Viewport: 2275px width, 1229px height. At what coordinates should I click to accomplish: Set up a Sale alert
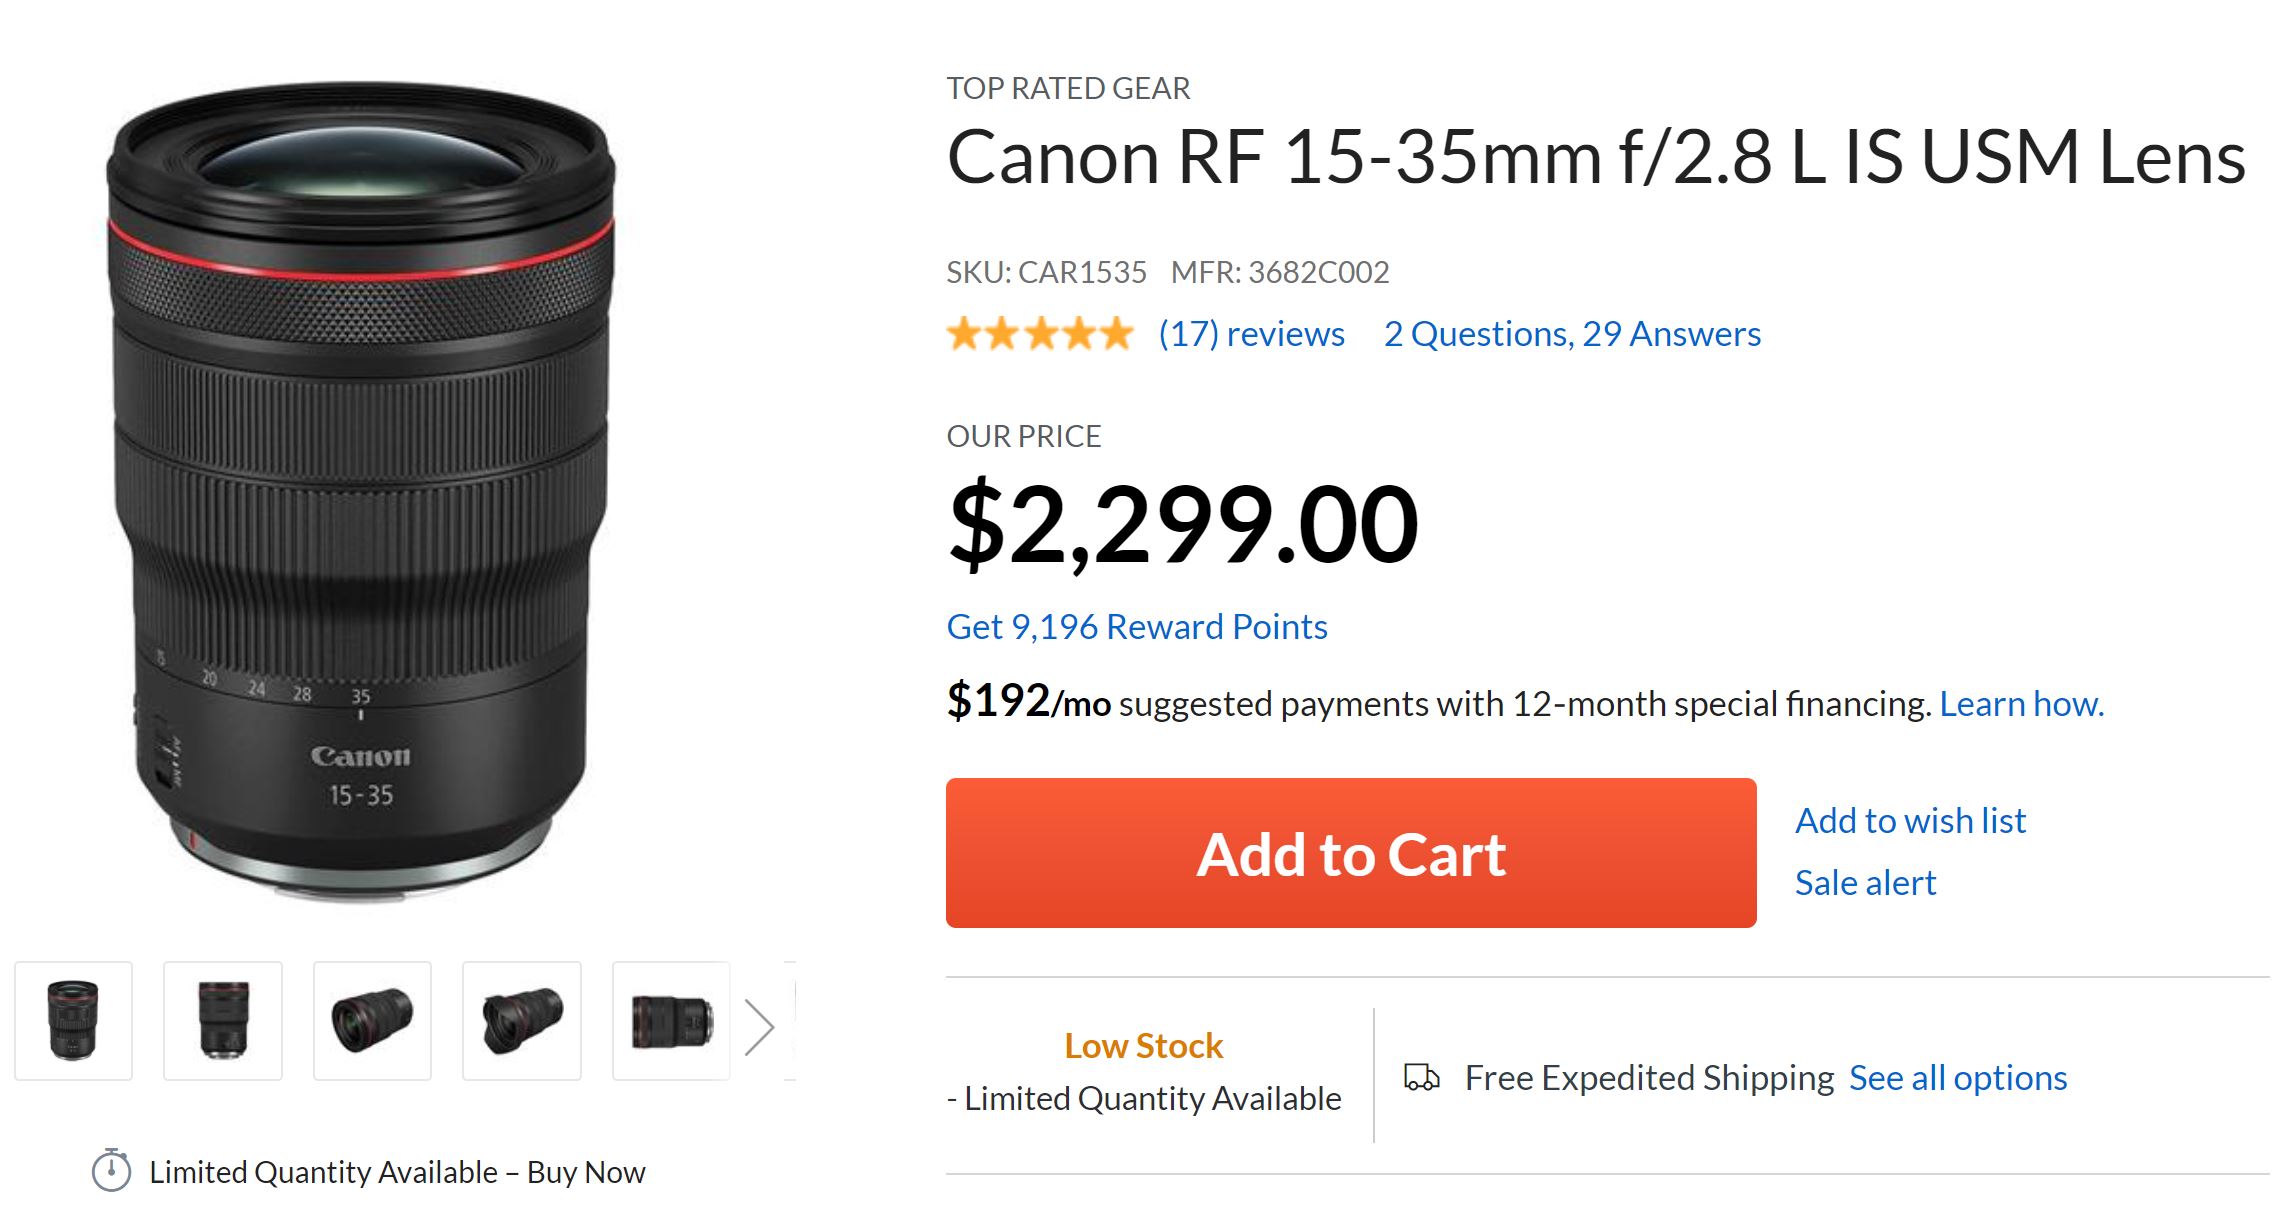[x=1865, y=883]
